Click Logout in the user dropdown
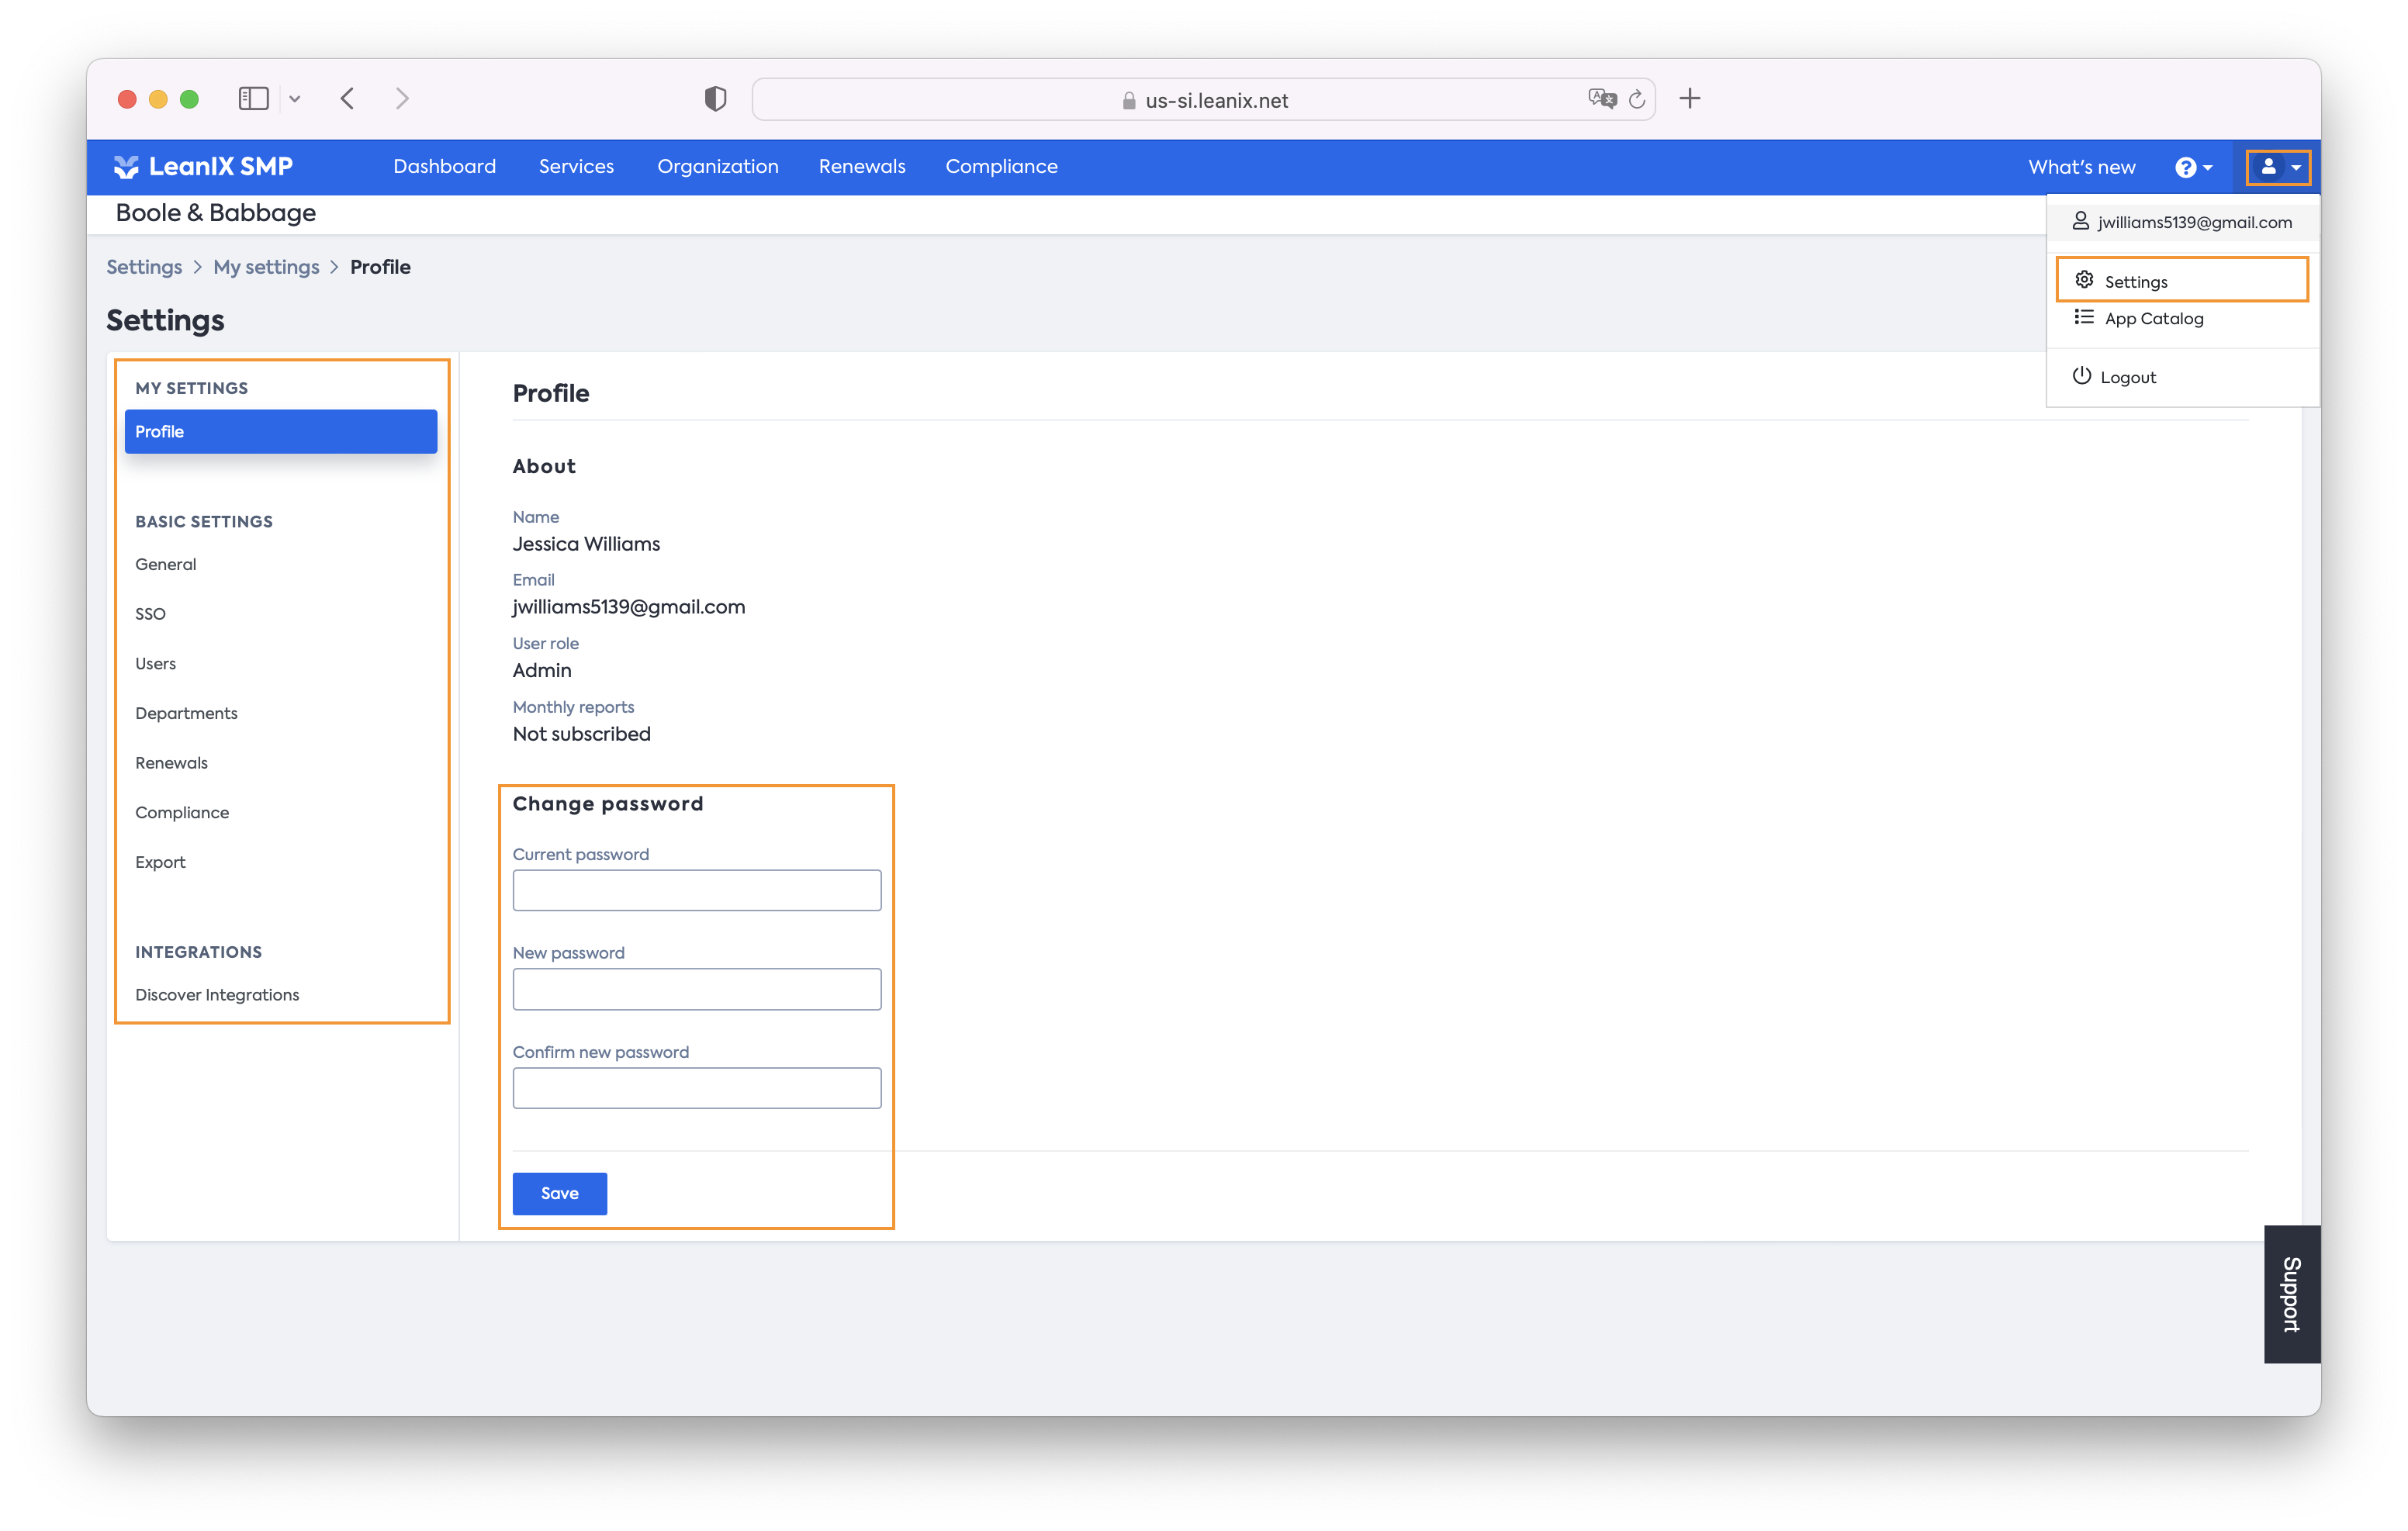The image size is (2408, 1531). click(x=2182, y=377)
